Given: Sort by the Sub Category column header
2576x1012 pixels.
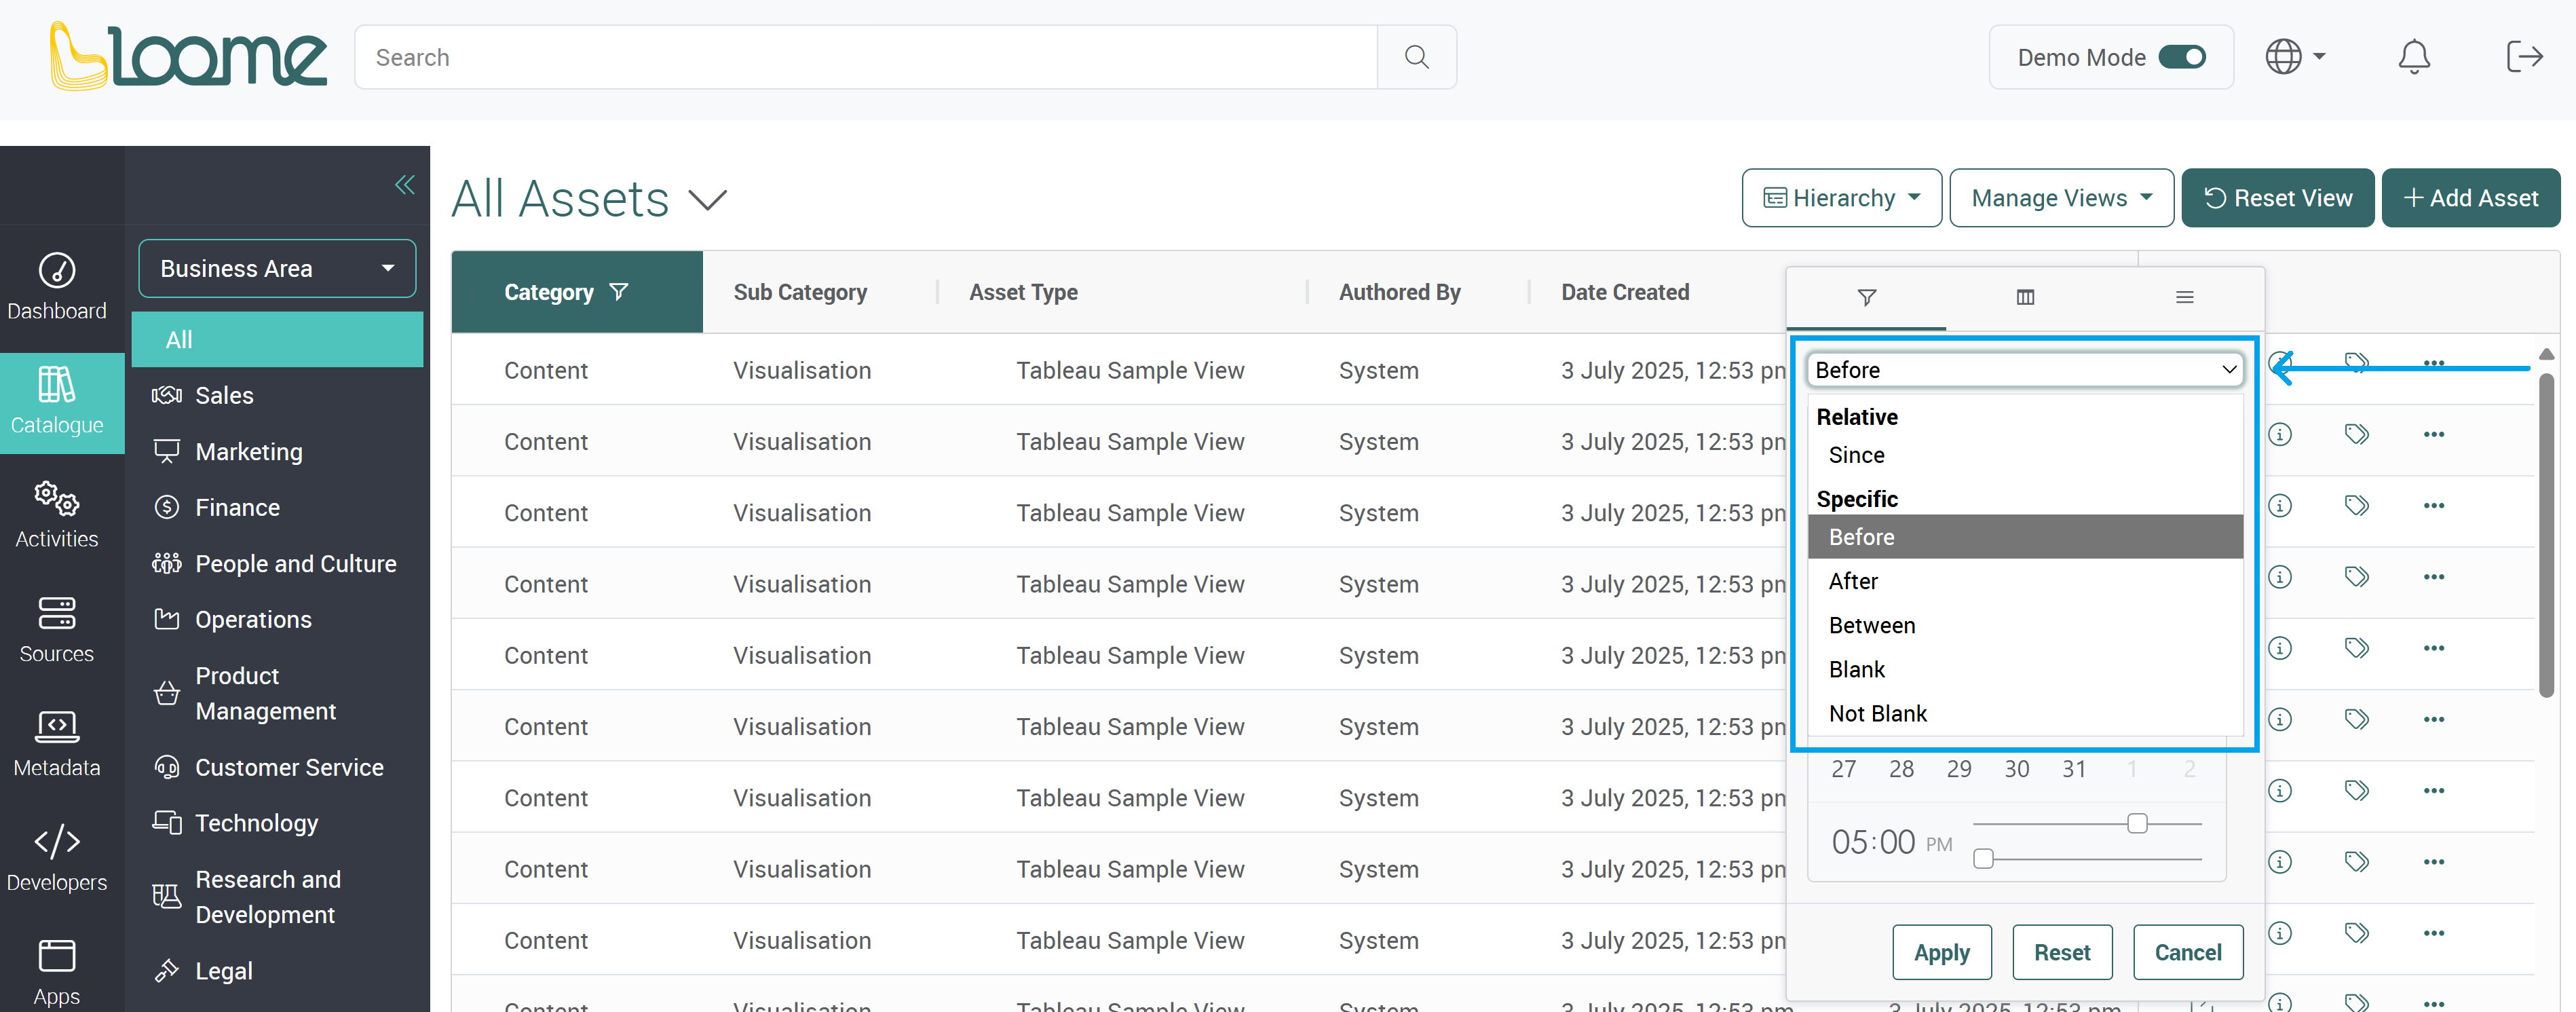Looking at the screenshot, I should (x=800, y=292).
